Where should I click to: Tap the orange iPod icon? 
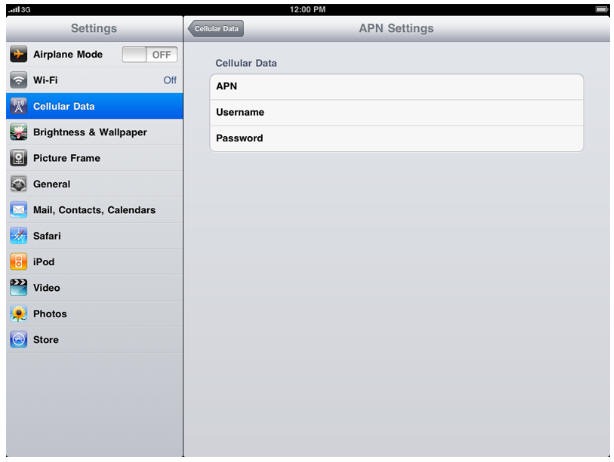click(18, 262)
